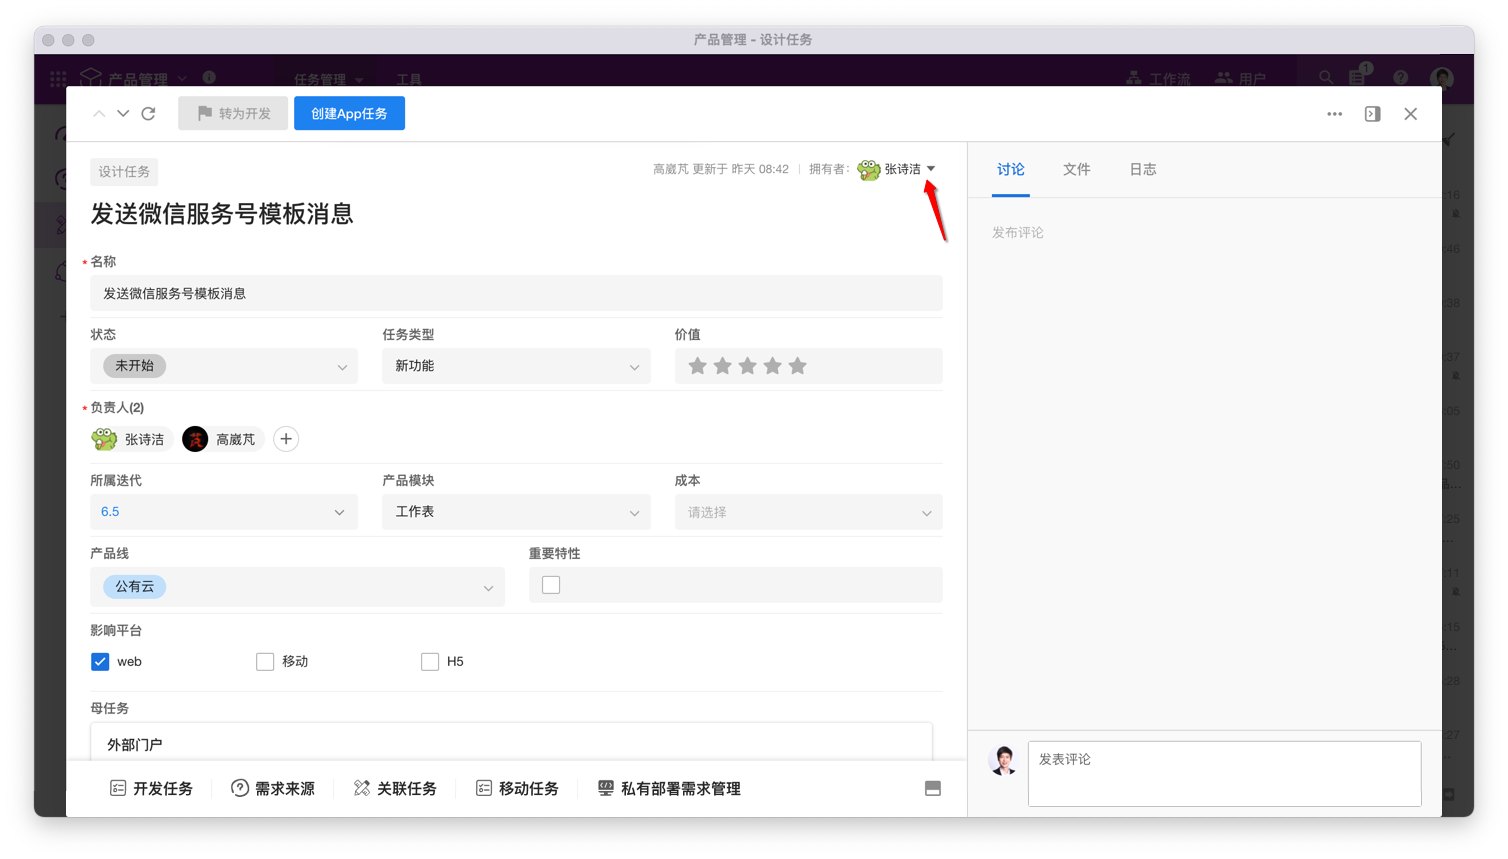Open the owner dropdown next to 张诗洁

point(931,169)
